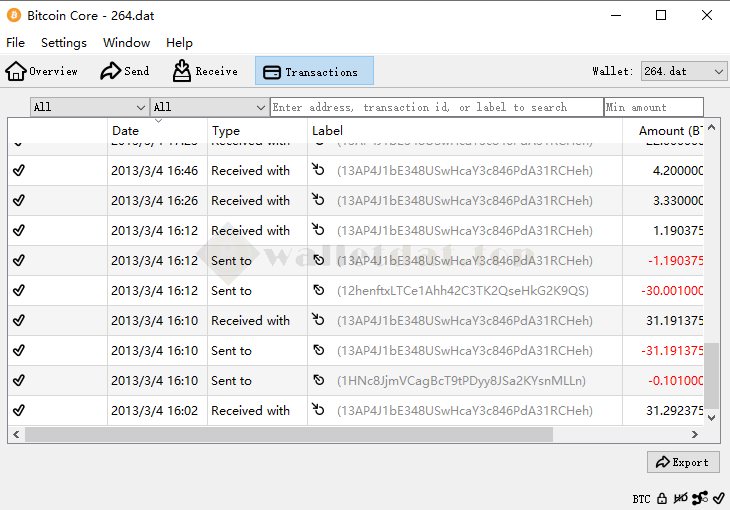
Task: Open the File menu
Action: (x=16, y=43)
